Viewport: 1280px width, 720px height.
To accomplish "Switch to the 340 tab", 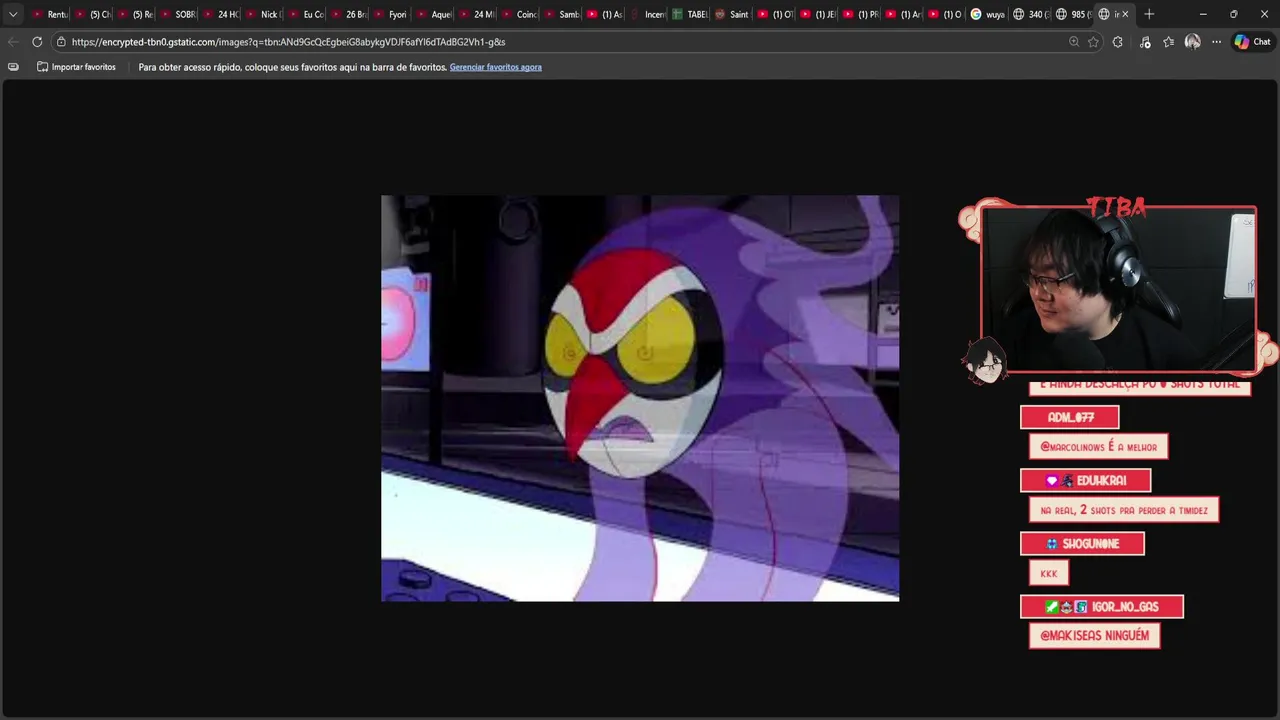I will [x=1032, y=14].
